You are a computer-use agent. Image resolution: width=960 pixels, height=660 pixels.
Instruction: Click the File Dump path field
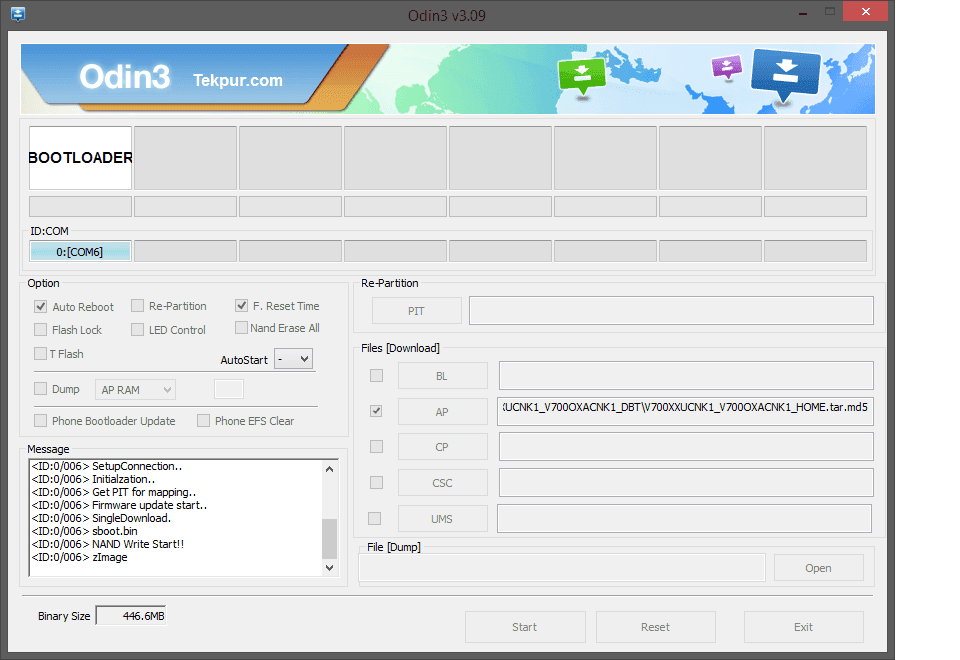pos(562,568)
